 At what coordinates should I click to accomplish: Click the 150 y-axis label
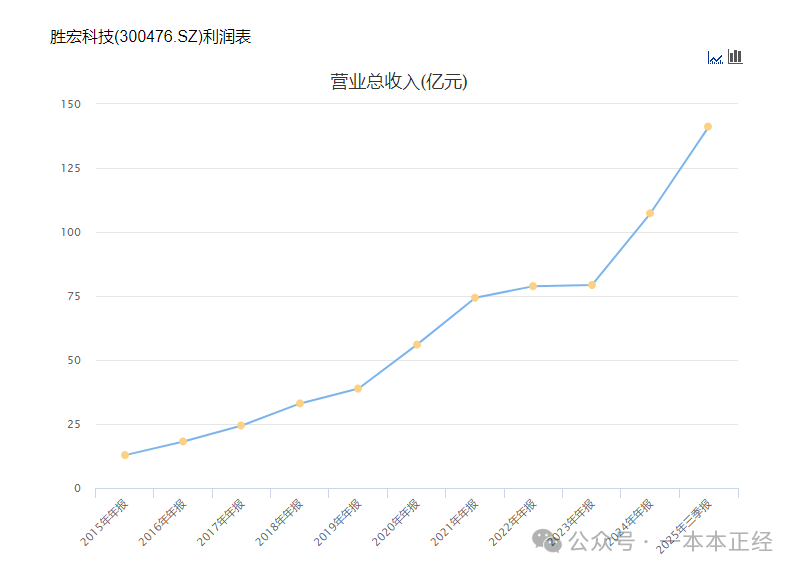tap(71, 104)
